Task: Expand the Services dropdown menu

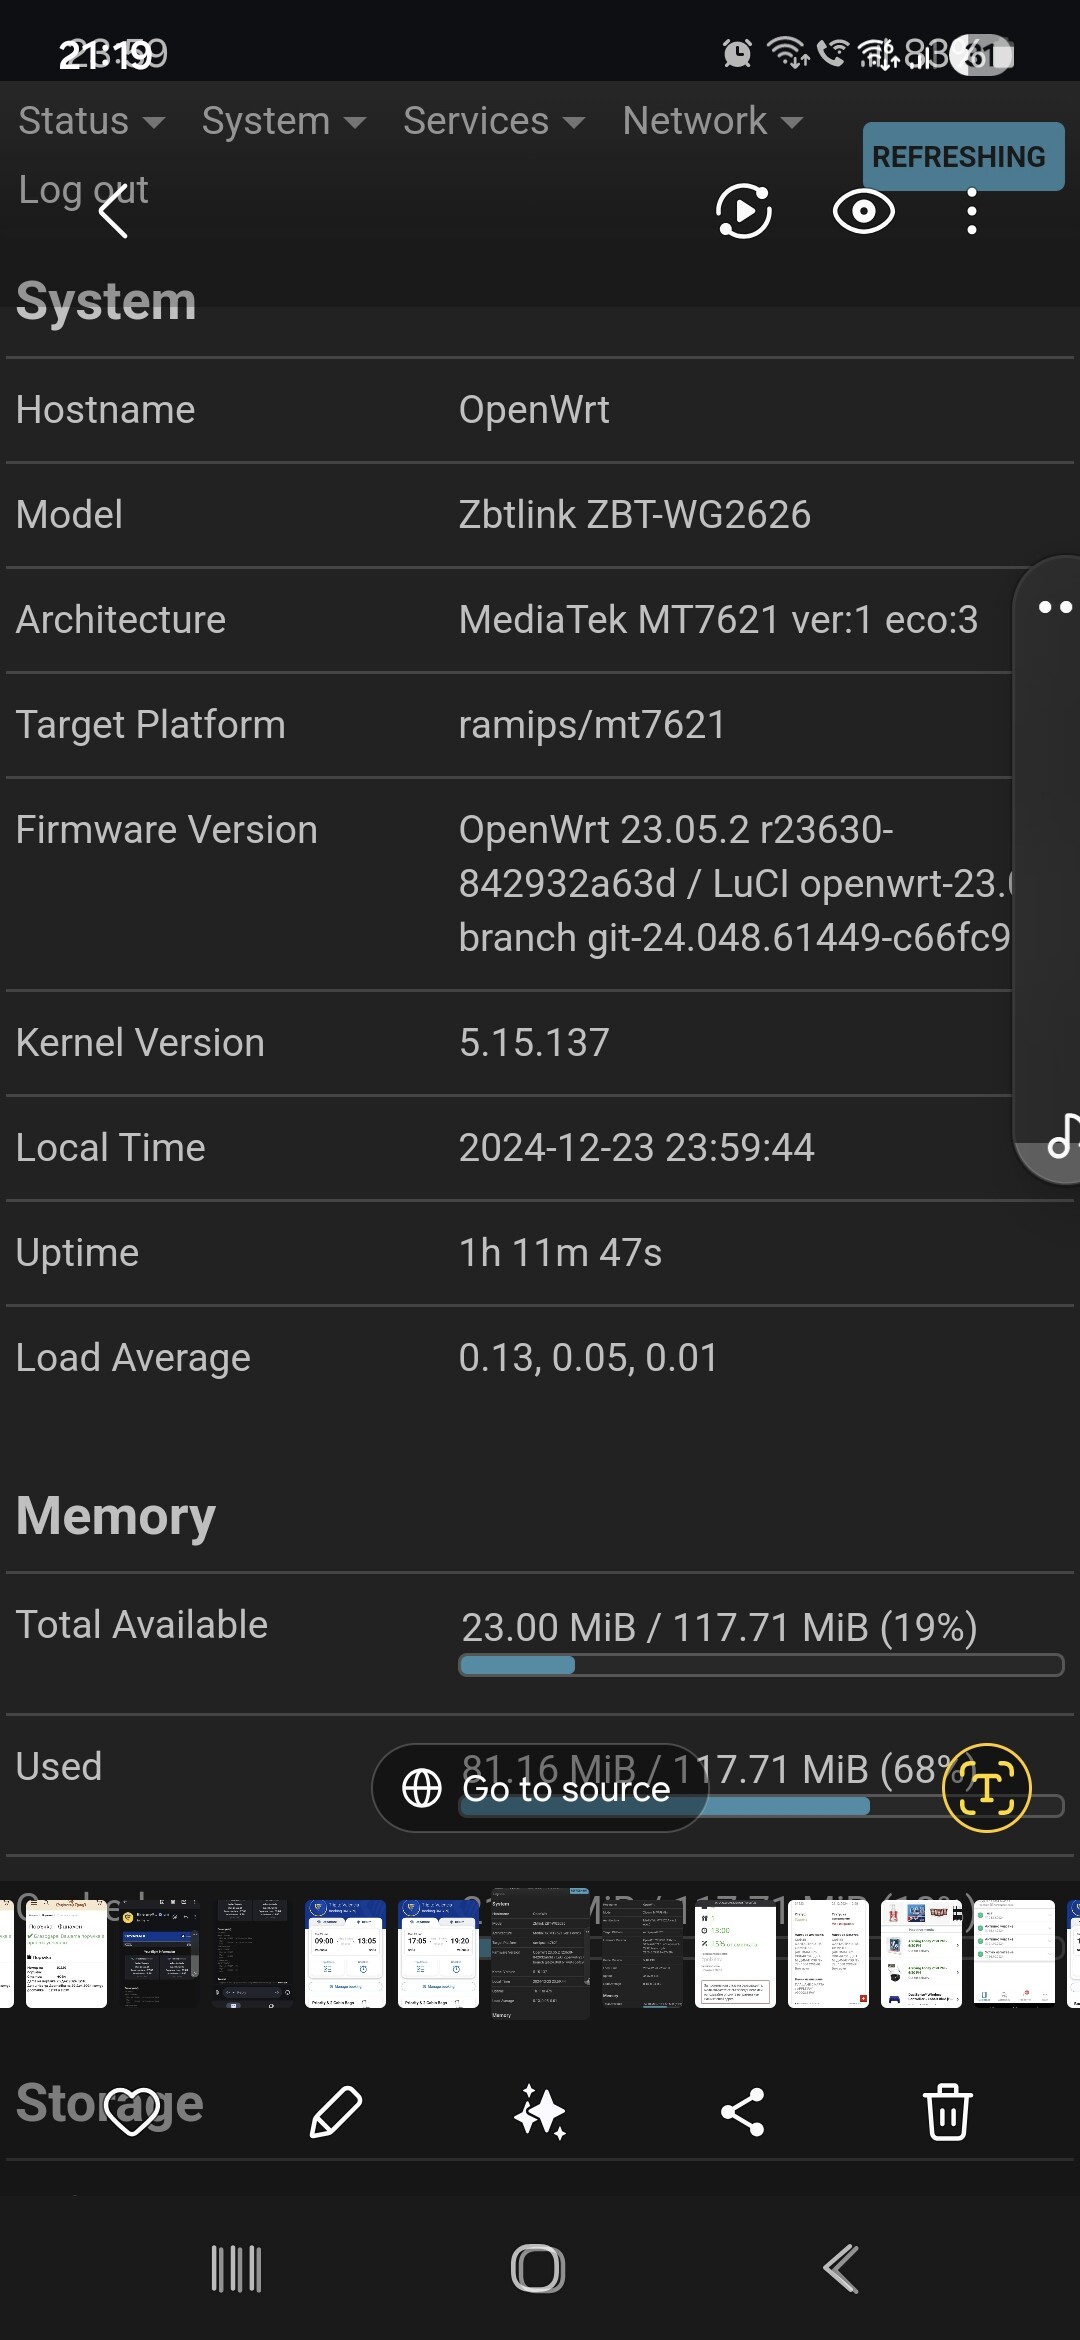Action: (493, 121)
